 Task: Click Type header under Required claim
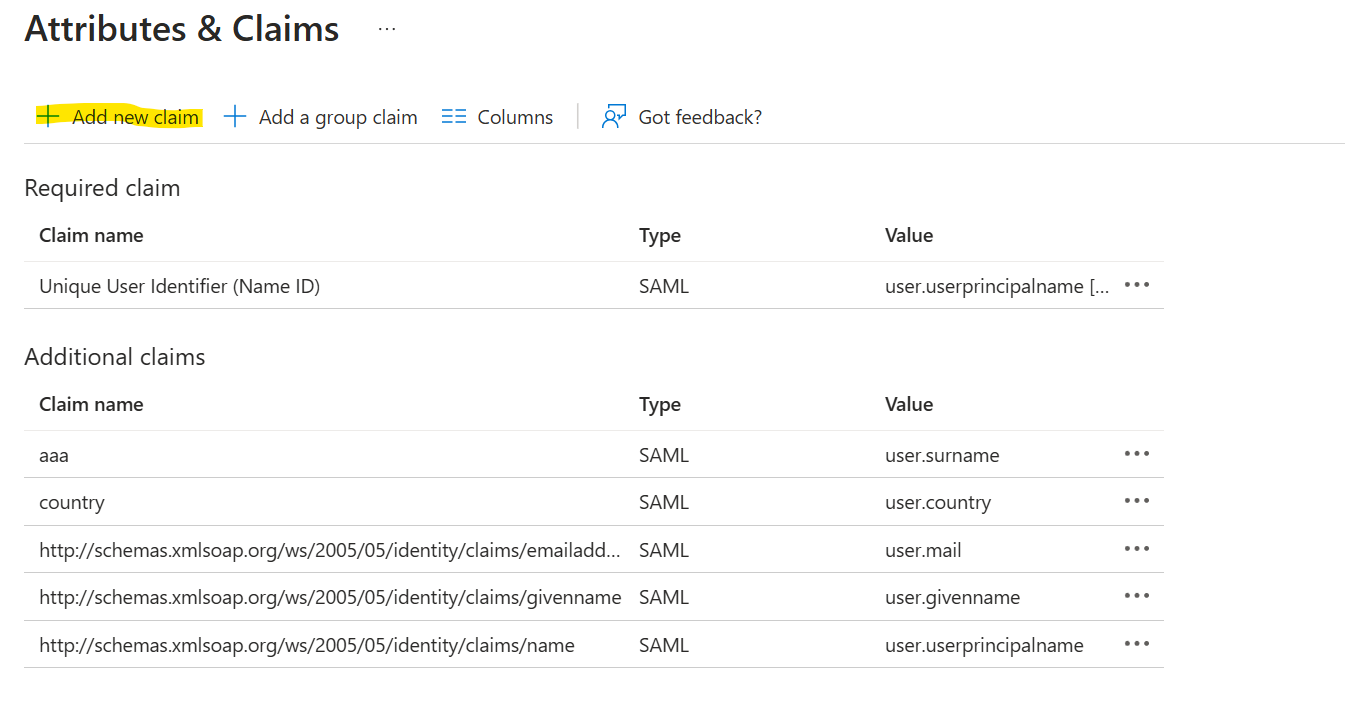click(660, 237)
